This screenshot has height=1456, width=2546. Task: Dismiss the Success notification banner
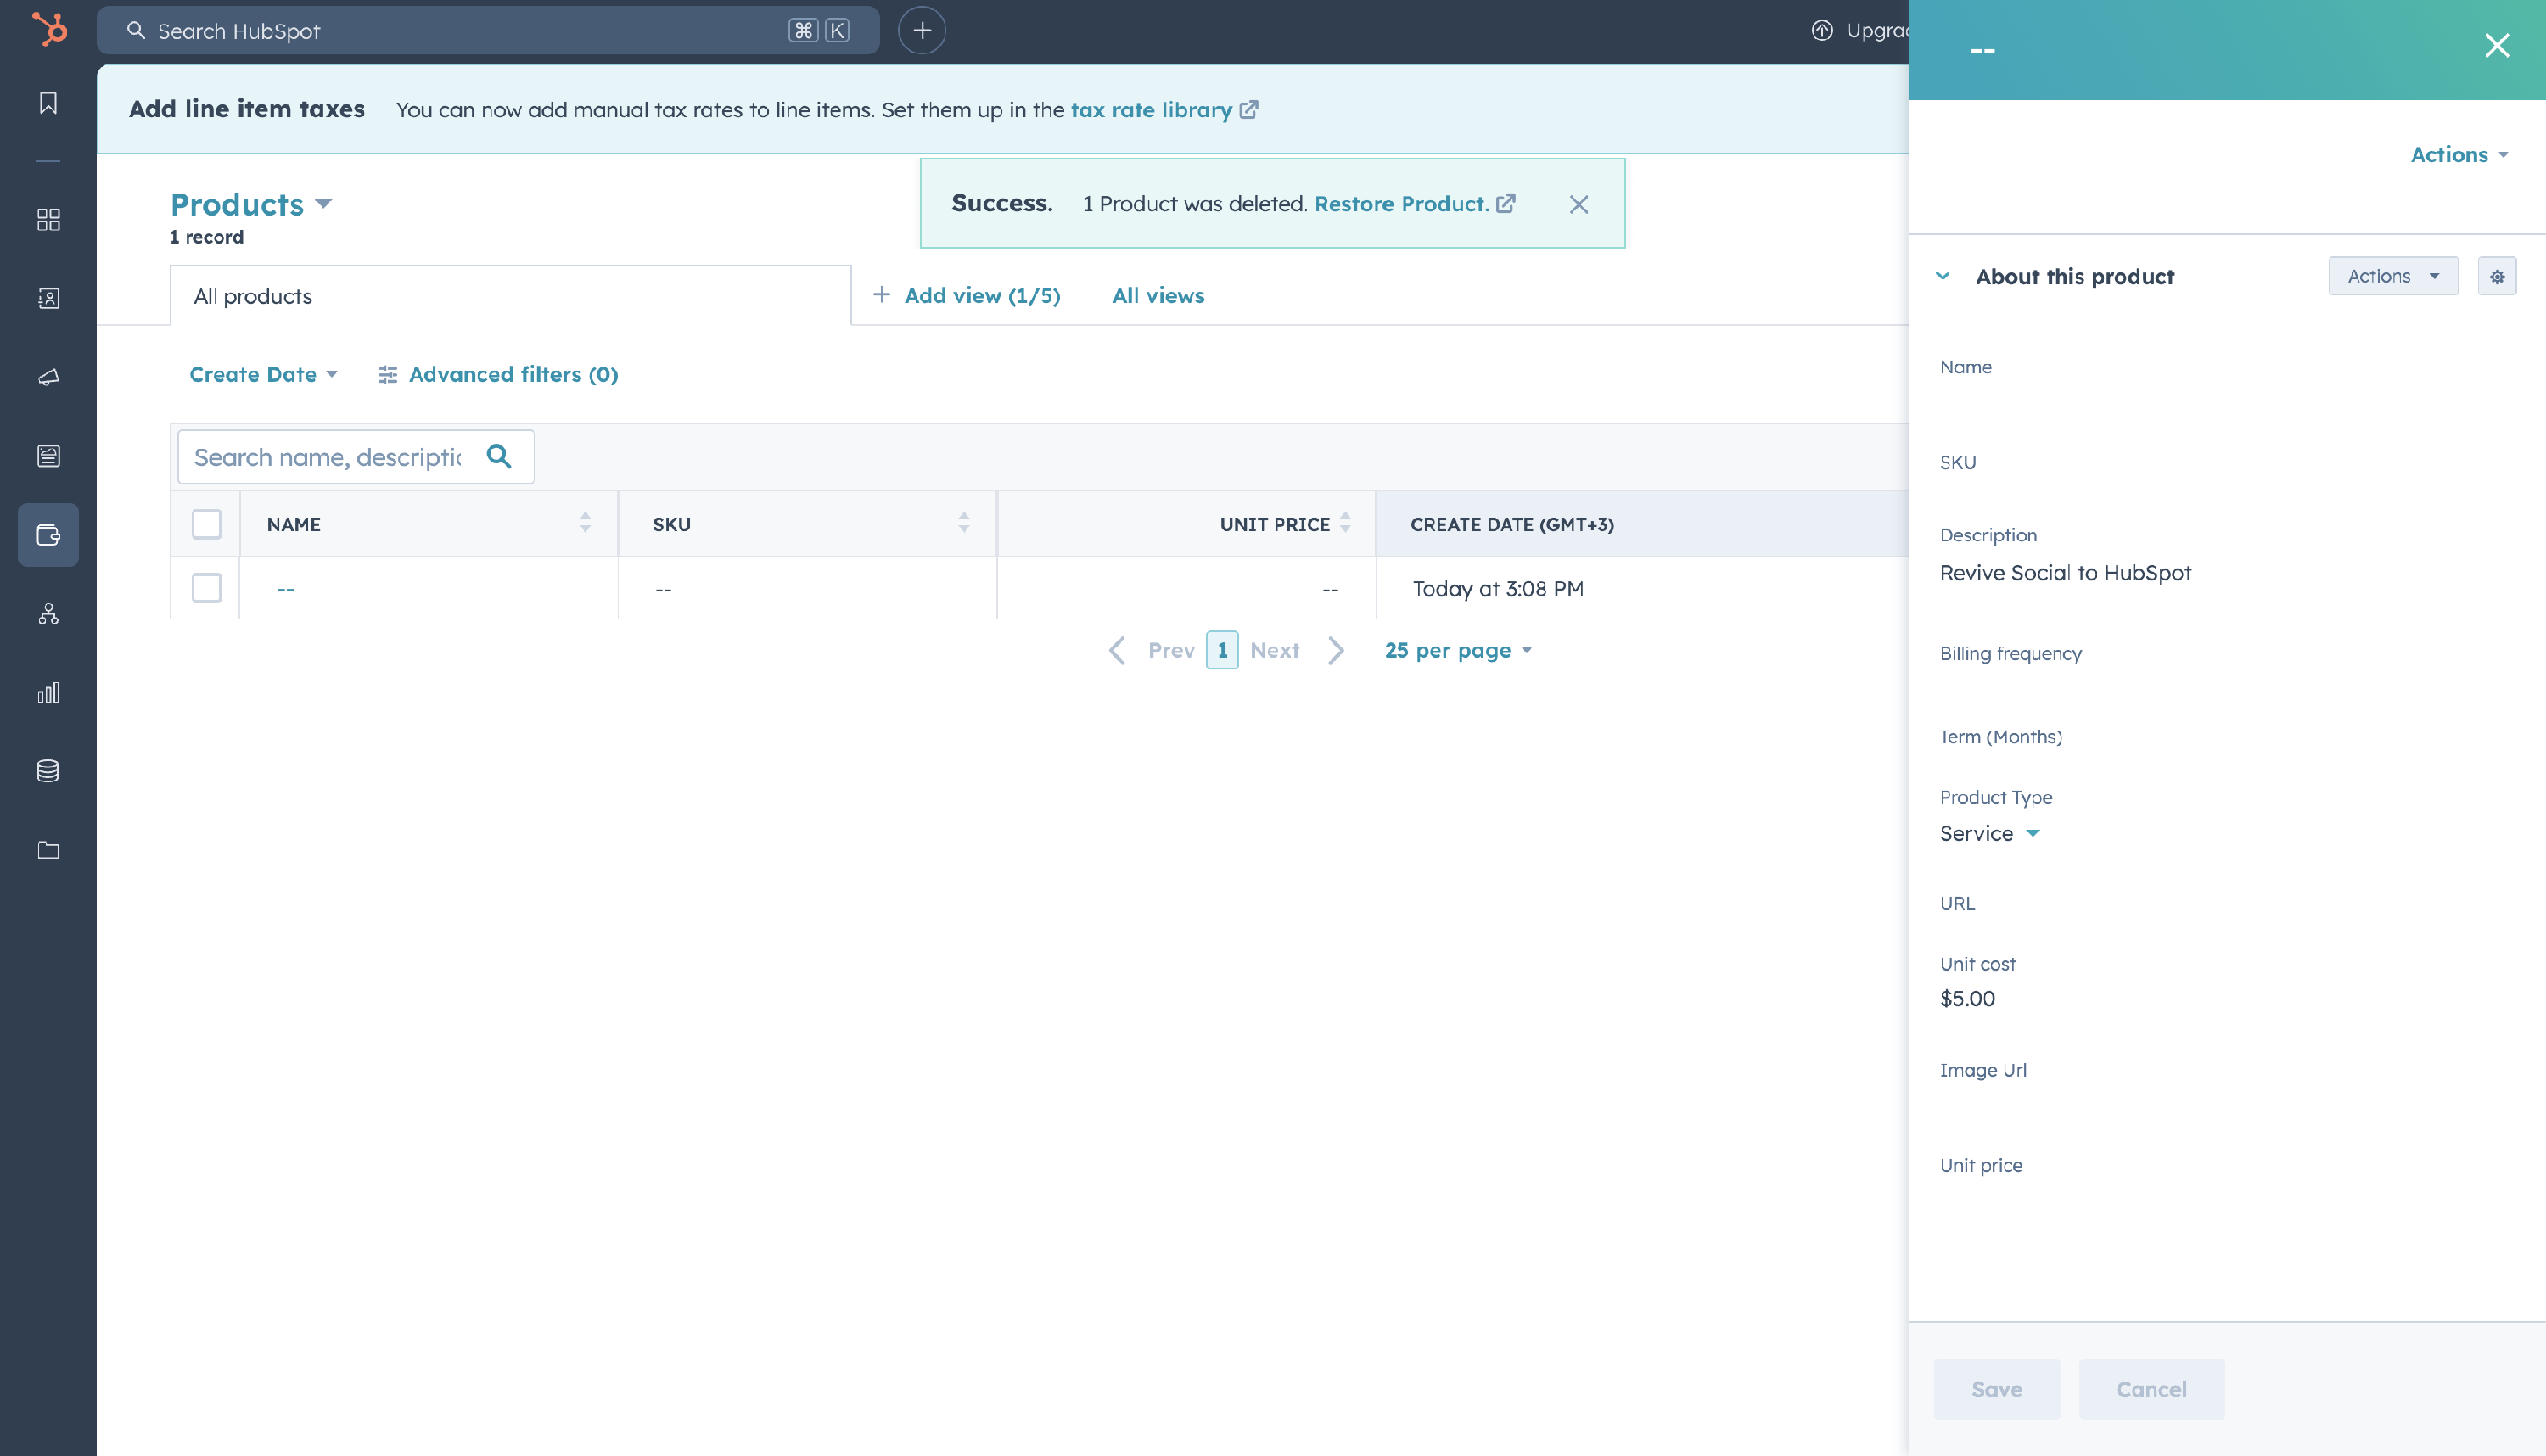[x=1578, y=204]
